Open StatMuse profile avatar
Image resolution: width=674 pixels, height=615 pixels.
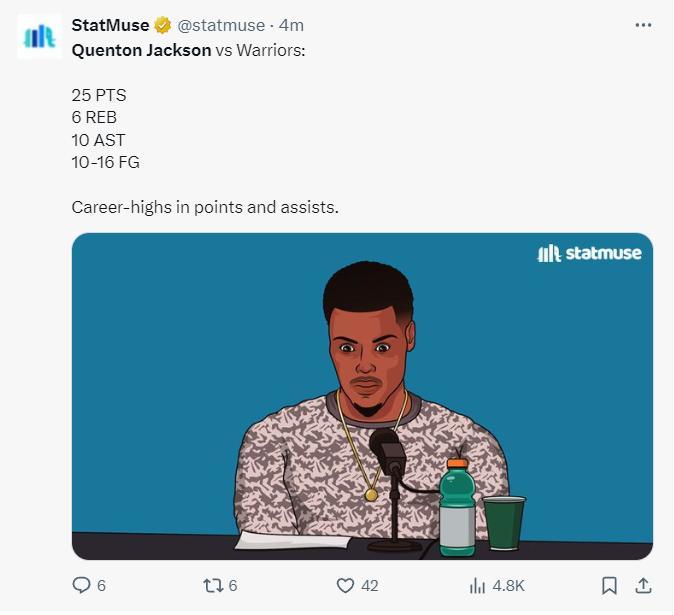point(39,36)
